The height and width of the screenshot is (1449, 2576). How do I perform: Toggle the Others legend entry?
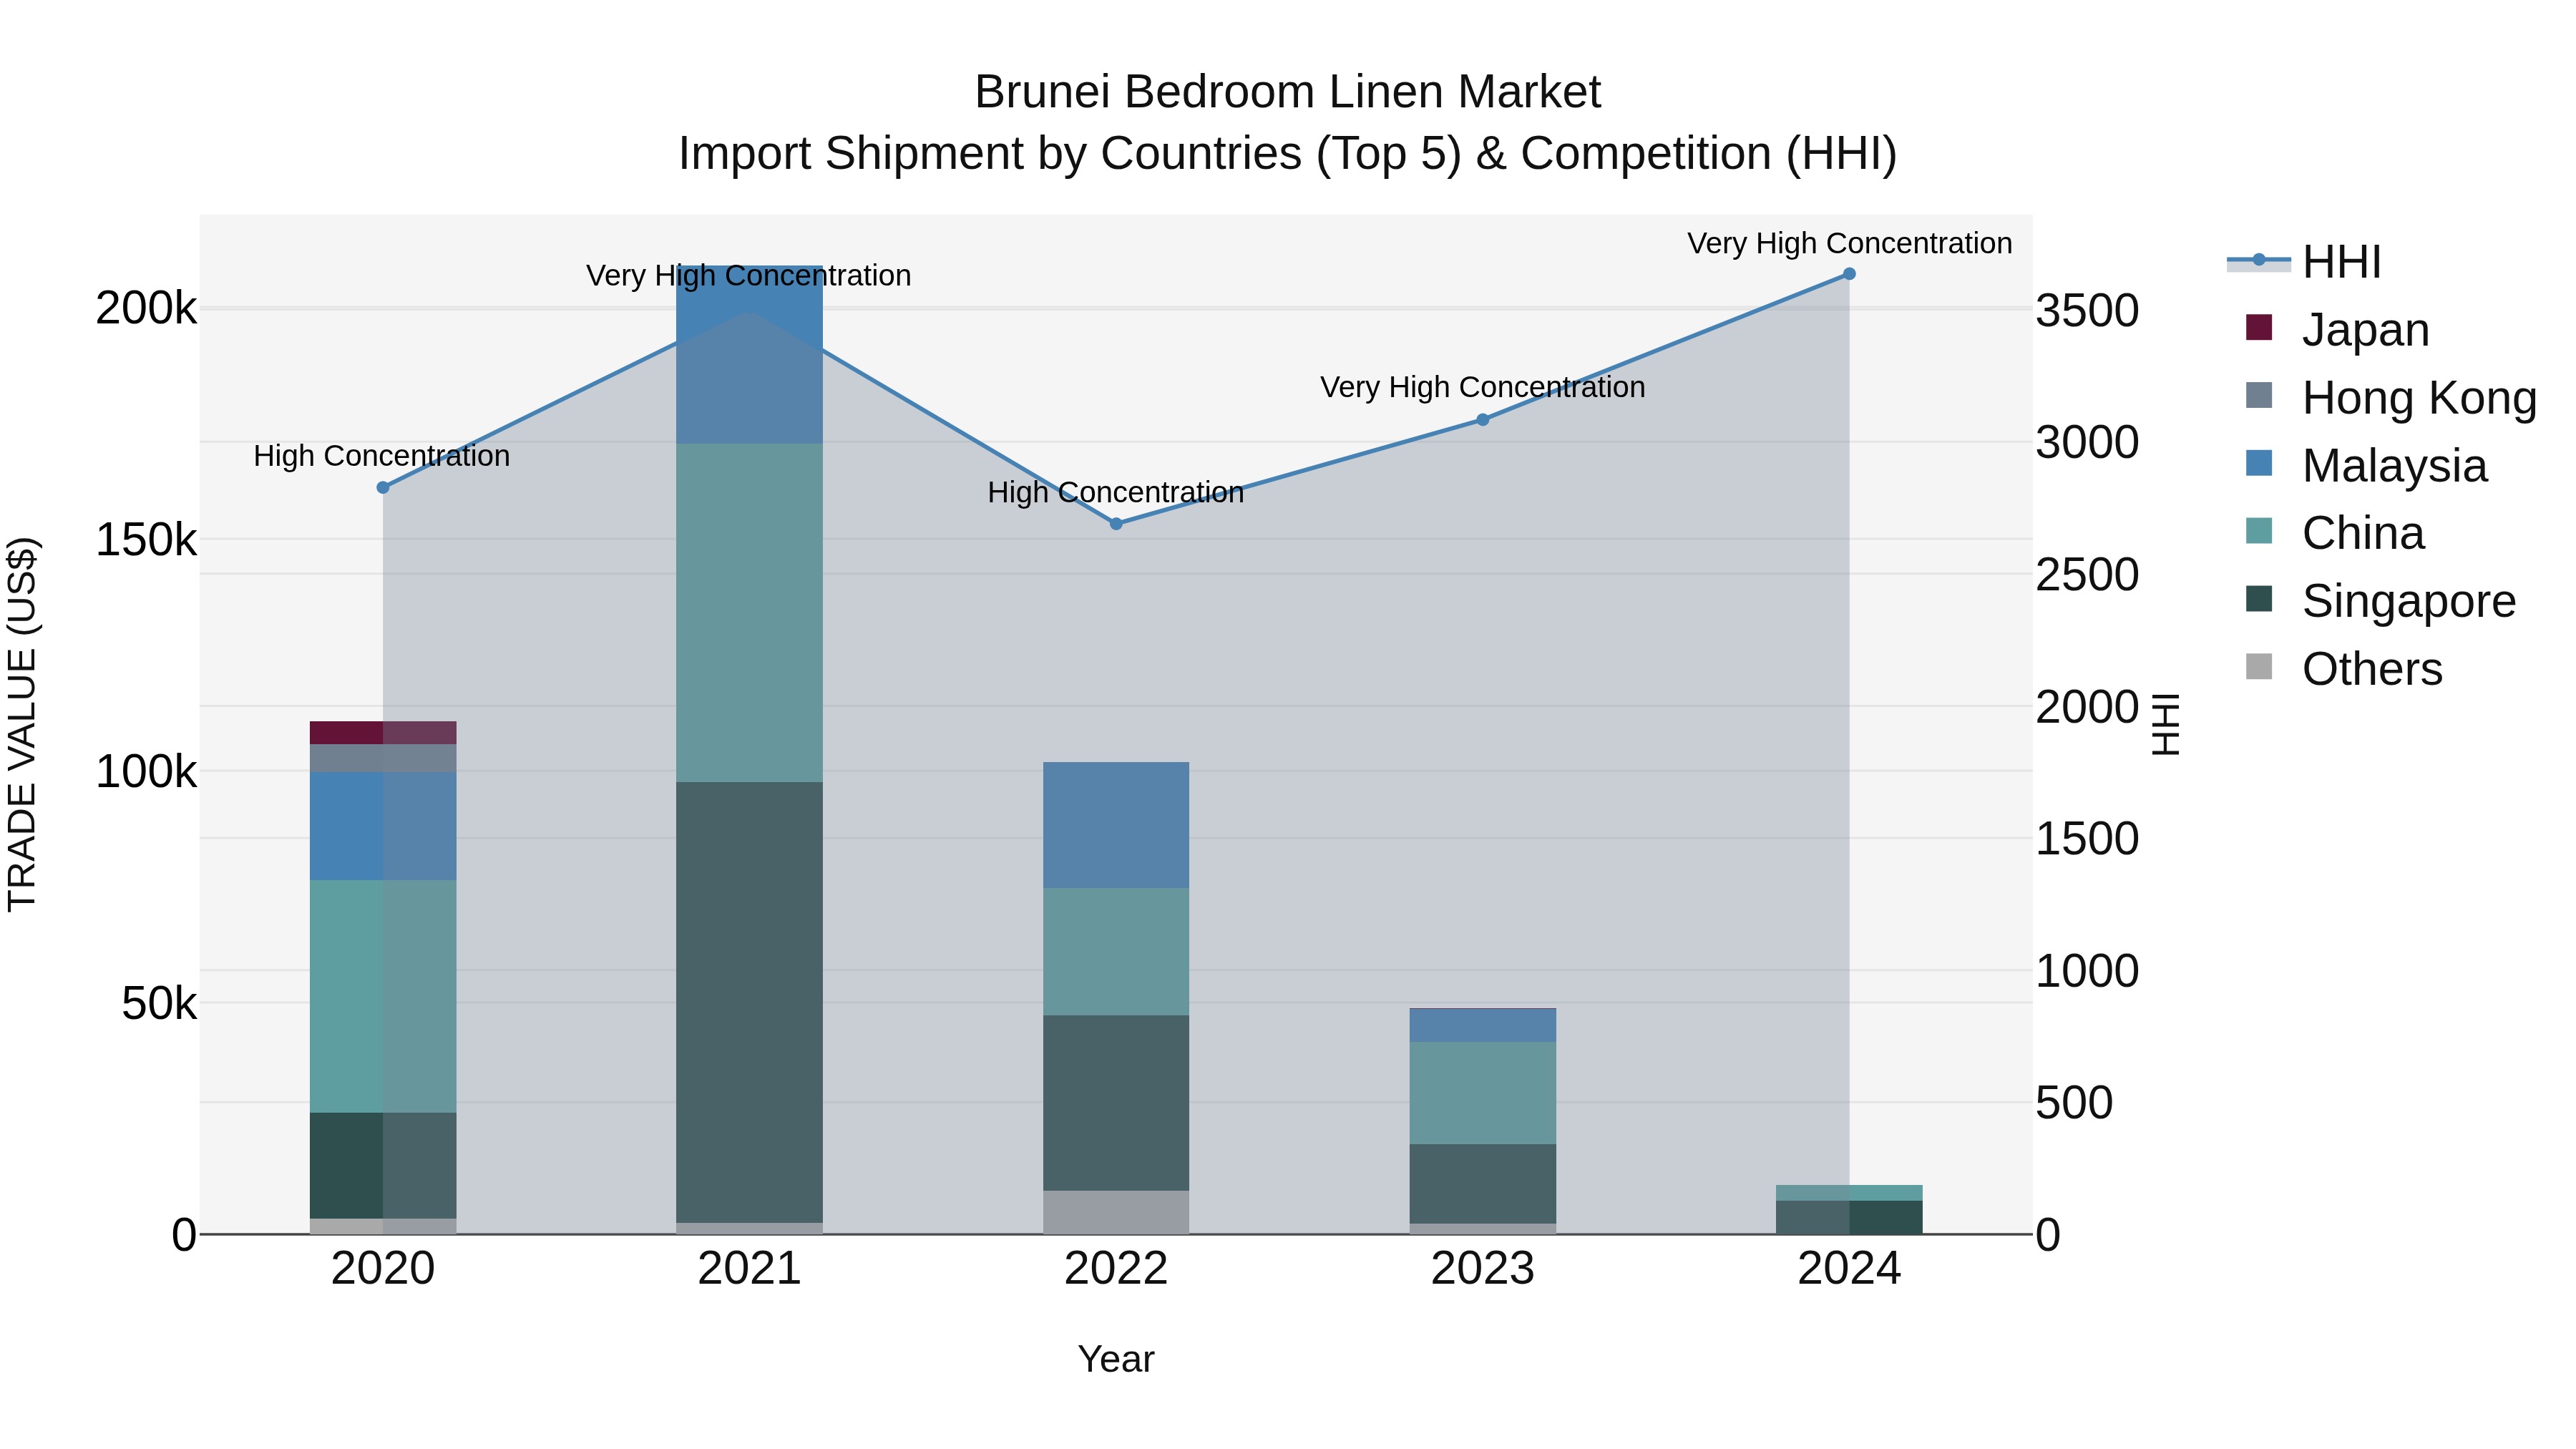pos(2344,668)
